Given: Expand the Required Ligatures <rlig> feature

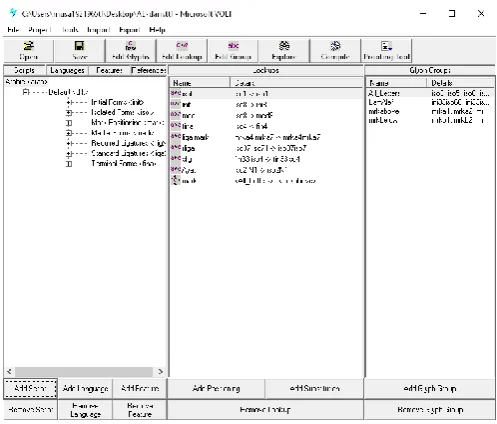Looking at the screenshot, I should click(x=69, y=143).
